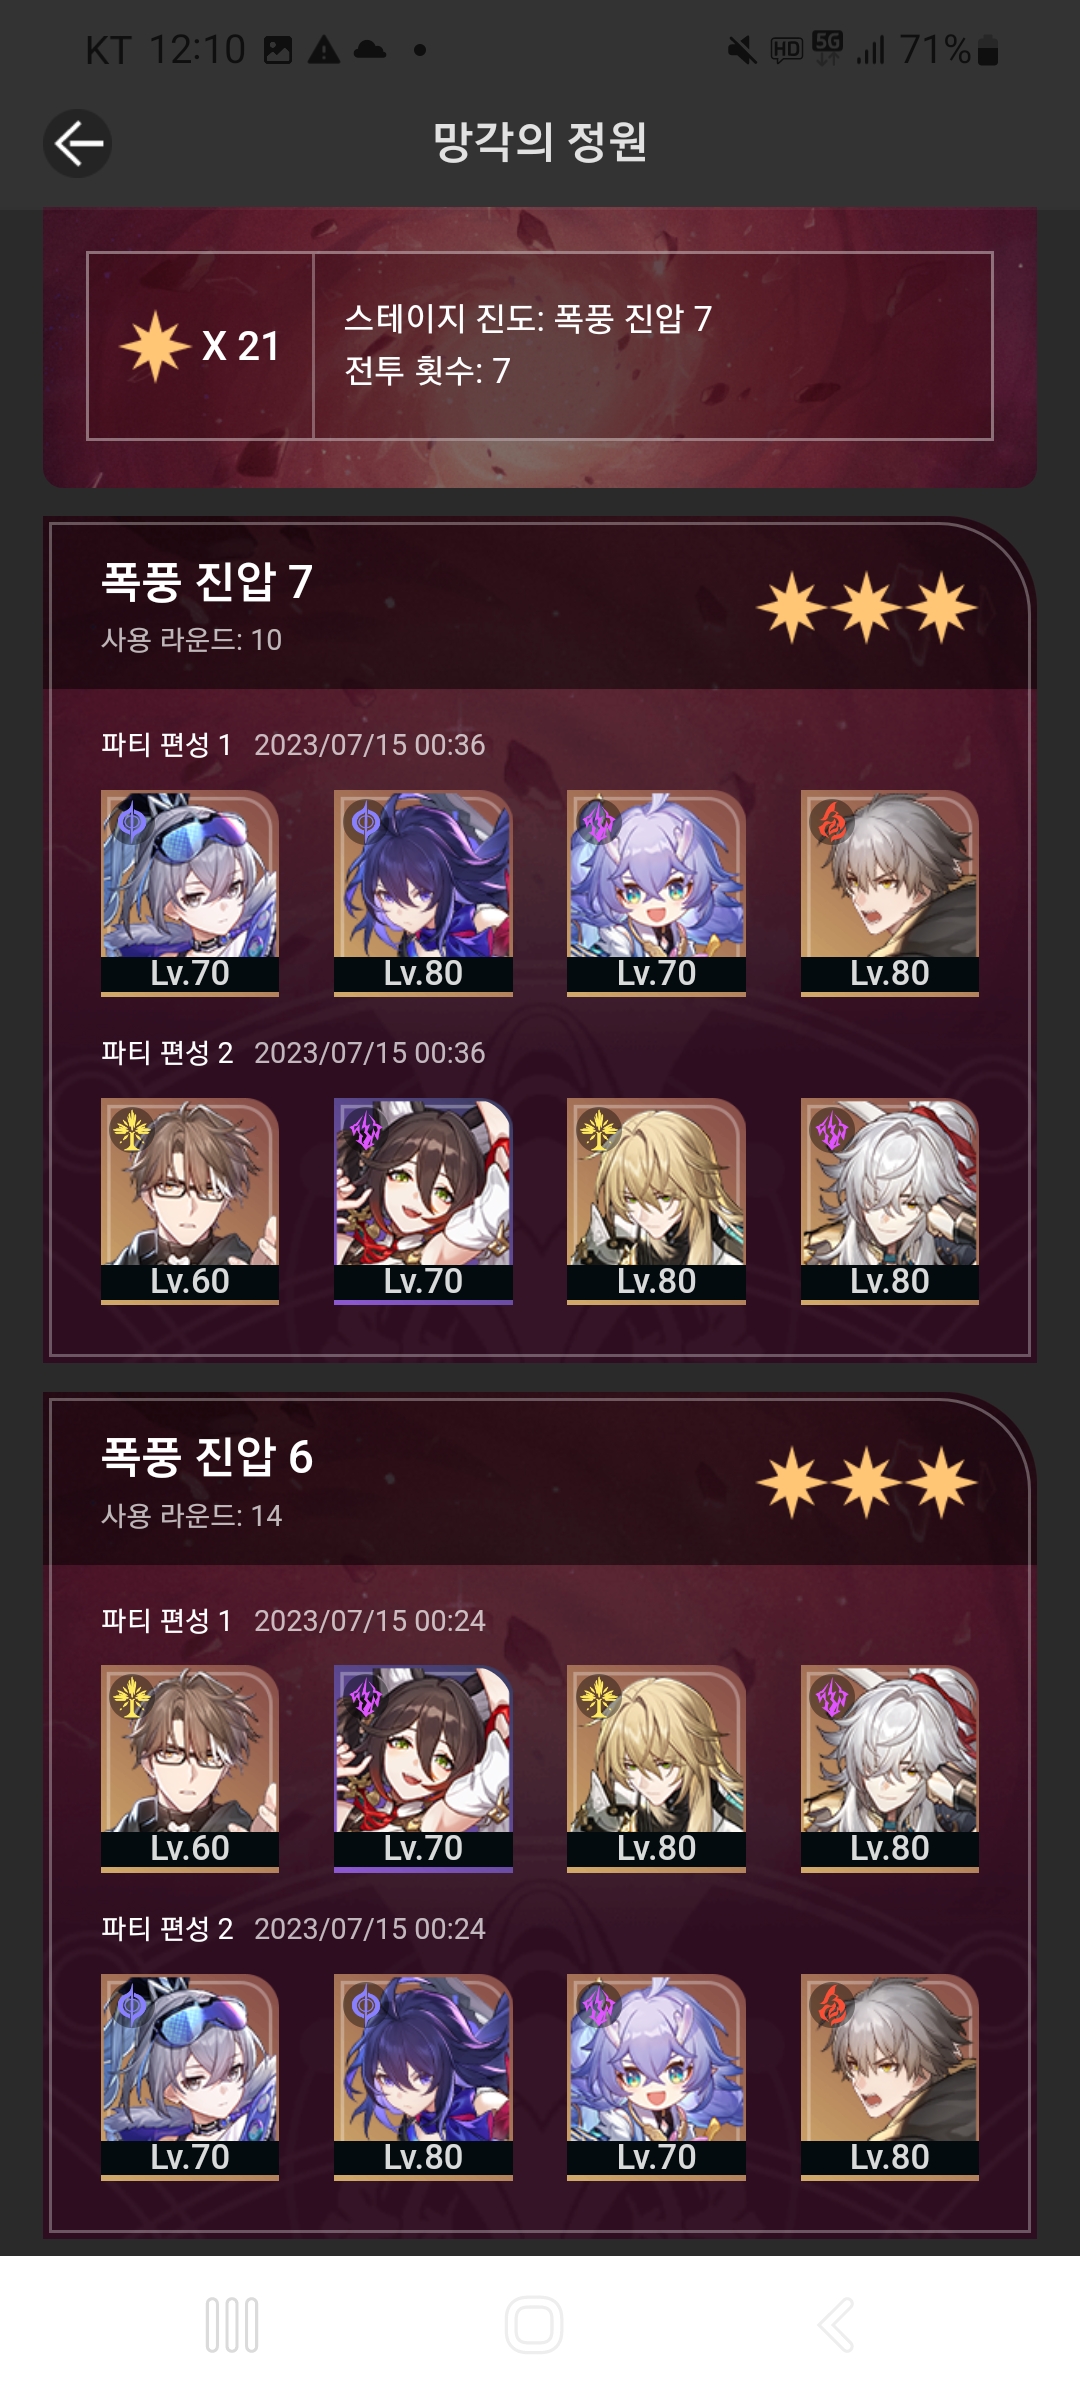Select white-haired Lv.80 character in 폭풍 진압 7 party 2
This screenshot has height=2400, width=1080.
coord(890,1201)
